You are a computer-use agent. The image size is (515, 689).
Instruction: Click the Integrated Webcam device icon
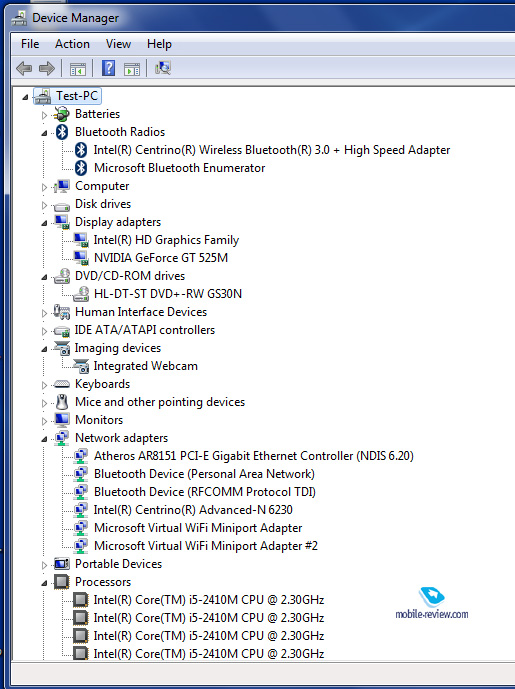(x=81, y=366)
